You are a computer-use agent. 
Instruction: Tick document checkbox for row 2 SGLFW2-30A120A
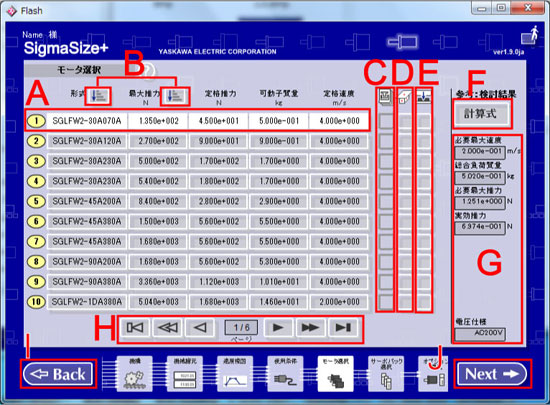386,141
